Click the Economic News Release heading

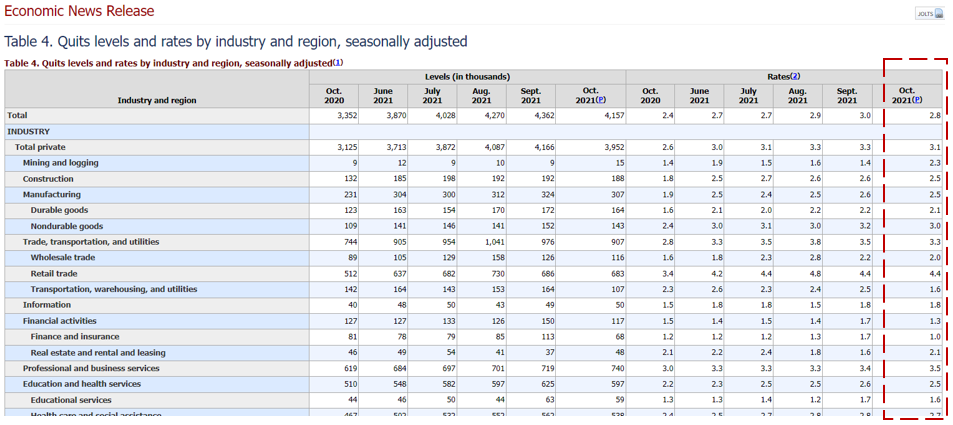[79, 11]
